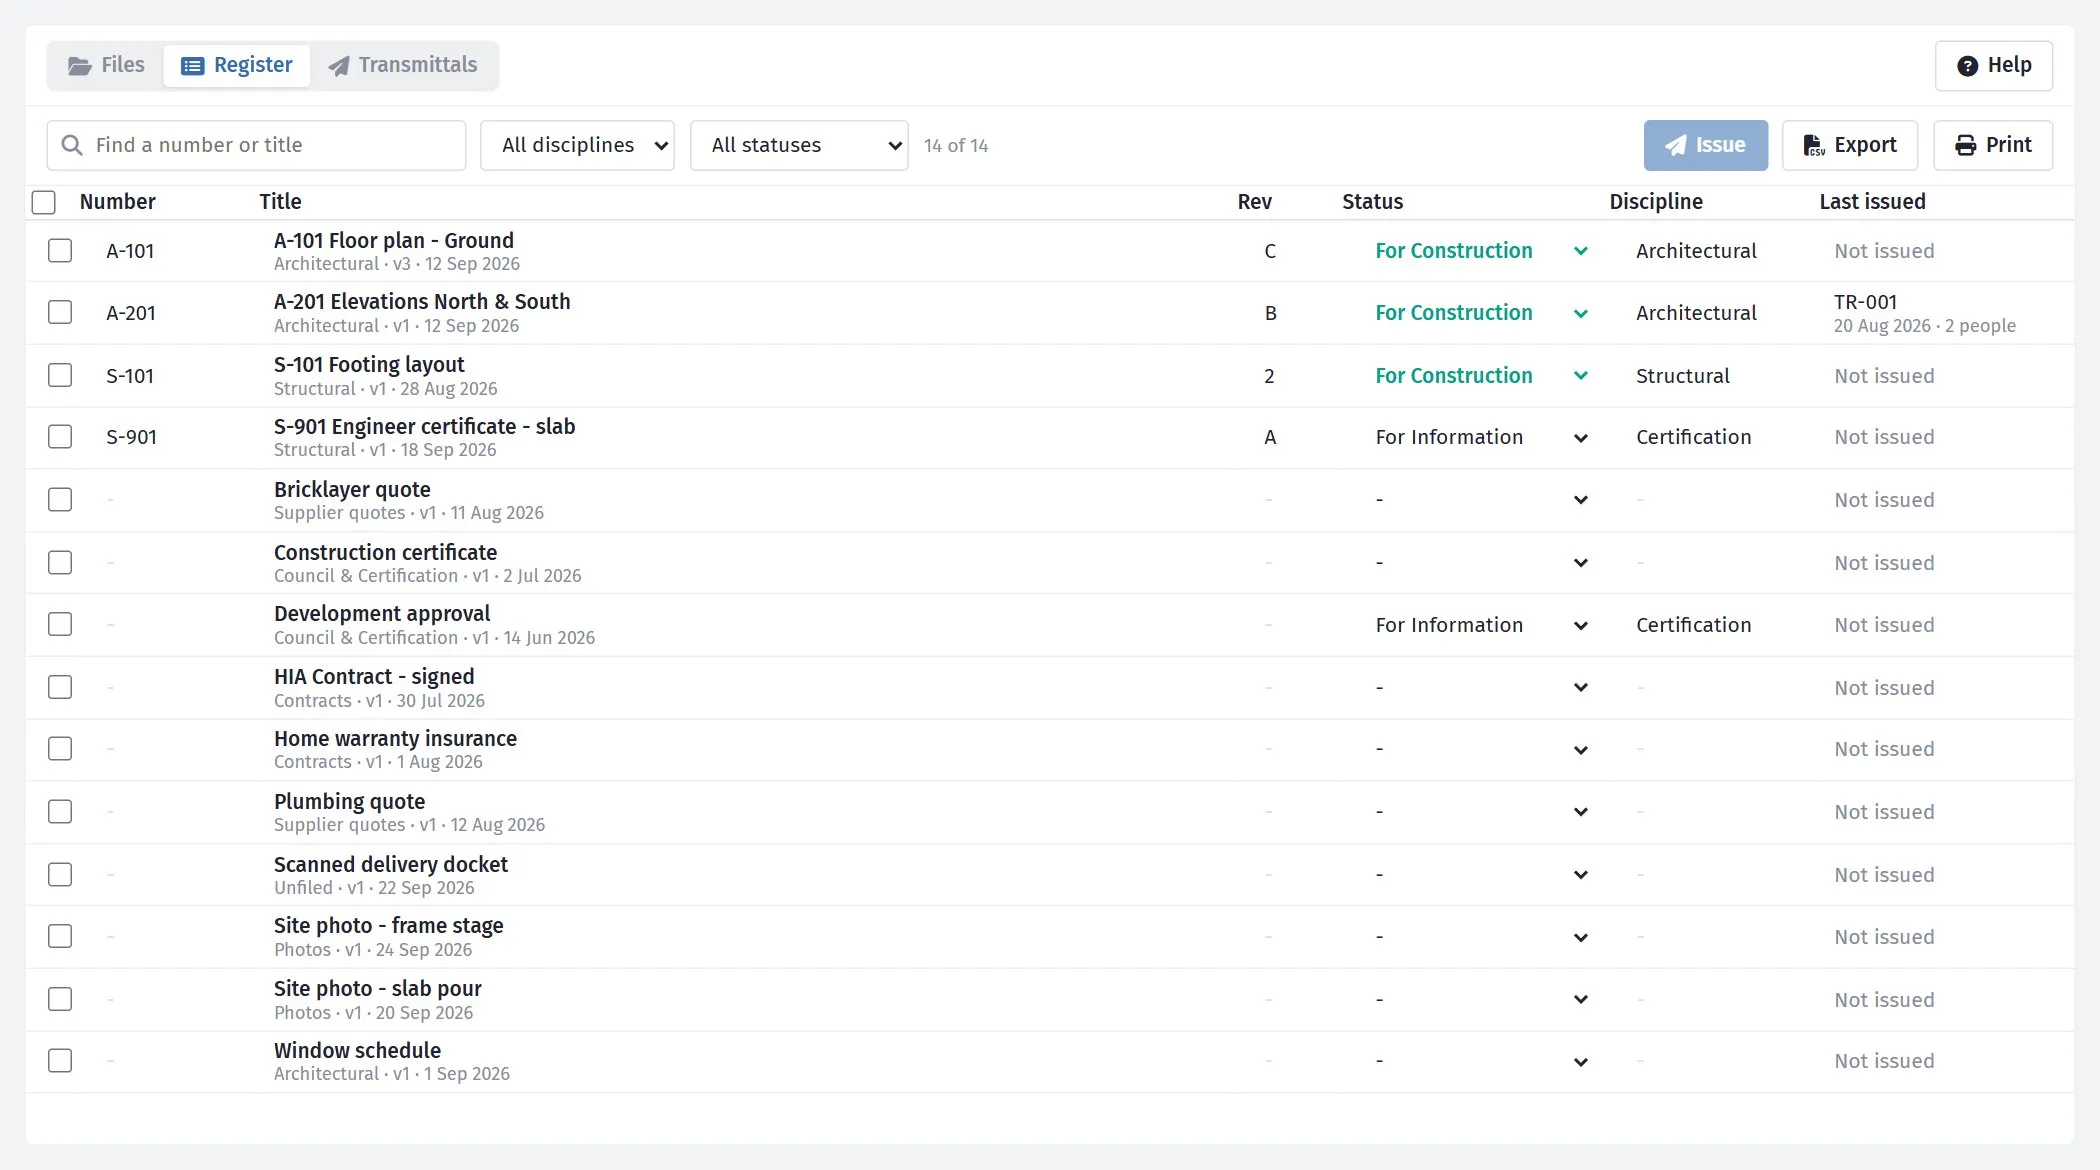Expand status dropdown for S-101 Footing layout

(1481, 376)
